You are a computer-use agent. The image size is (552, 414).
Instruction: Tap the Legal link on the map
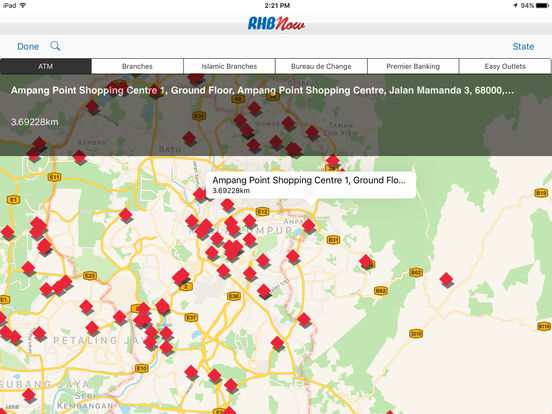coord(12,406)
